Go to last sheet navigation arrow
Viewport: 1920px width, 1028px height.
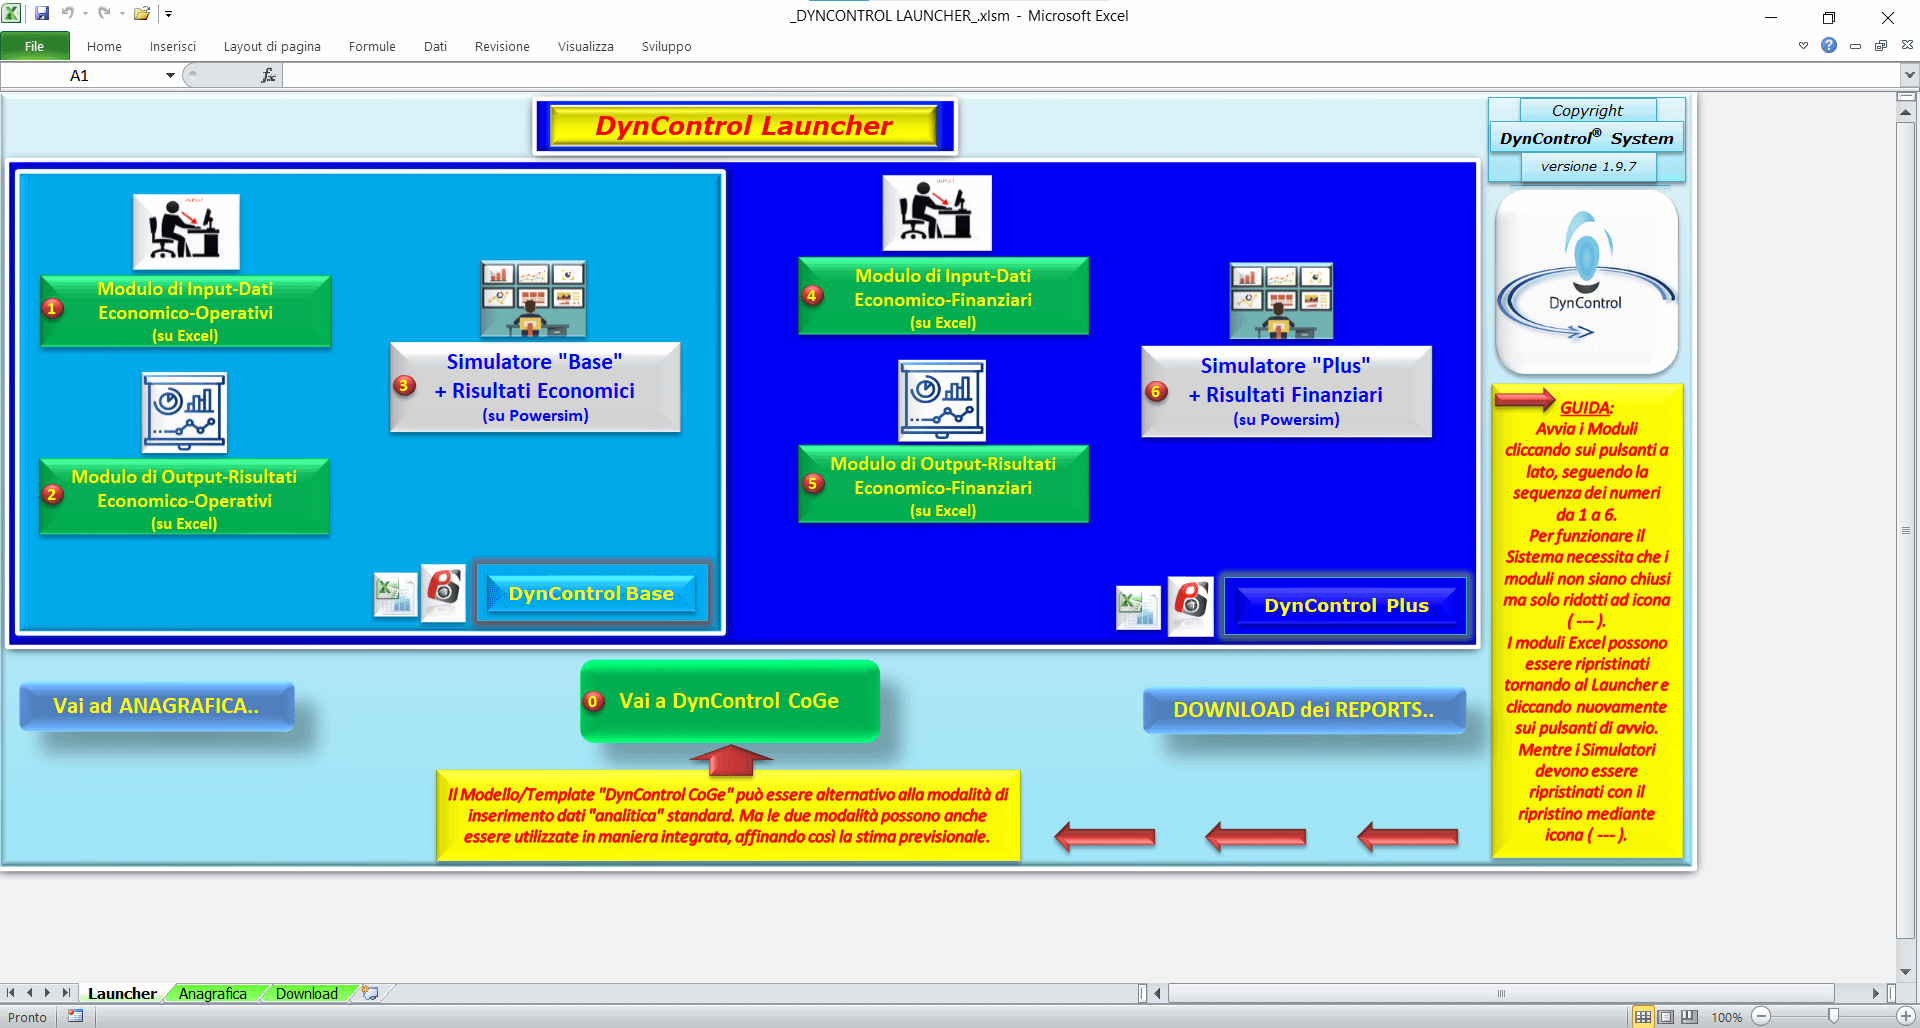[66, 993]
